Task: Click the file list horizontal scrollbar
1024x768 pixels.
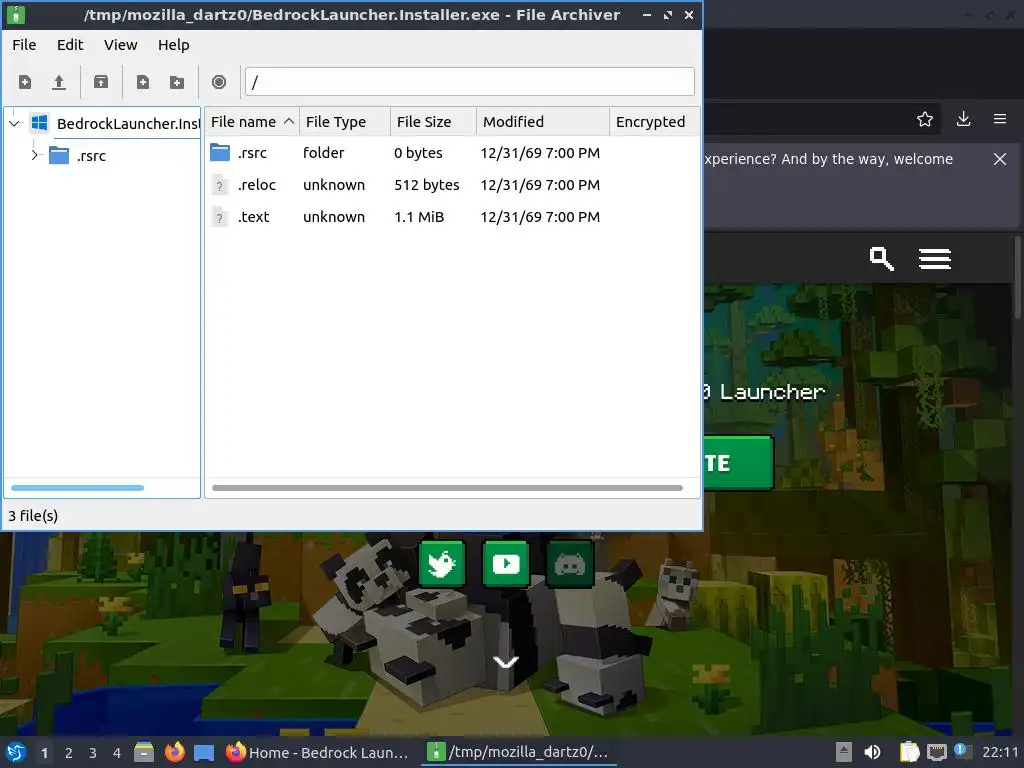Action: (x=447, y=488)
